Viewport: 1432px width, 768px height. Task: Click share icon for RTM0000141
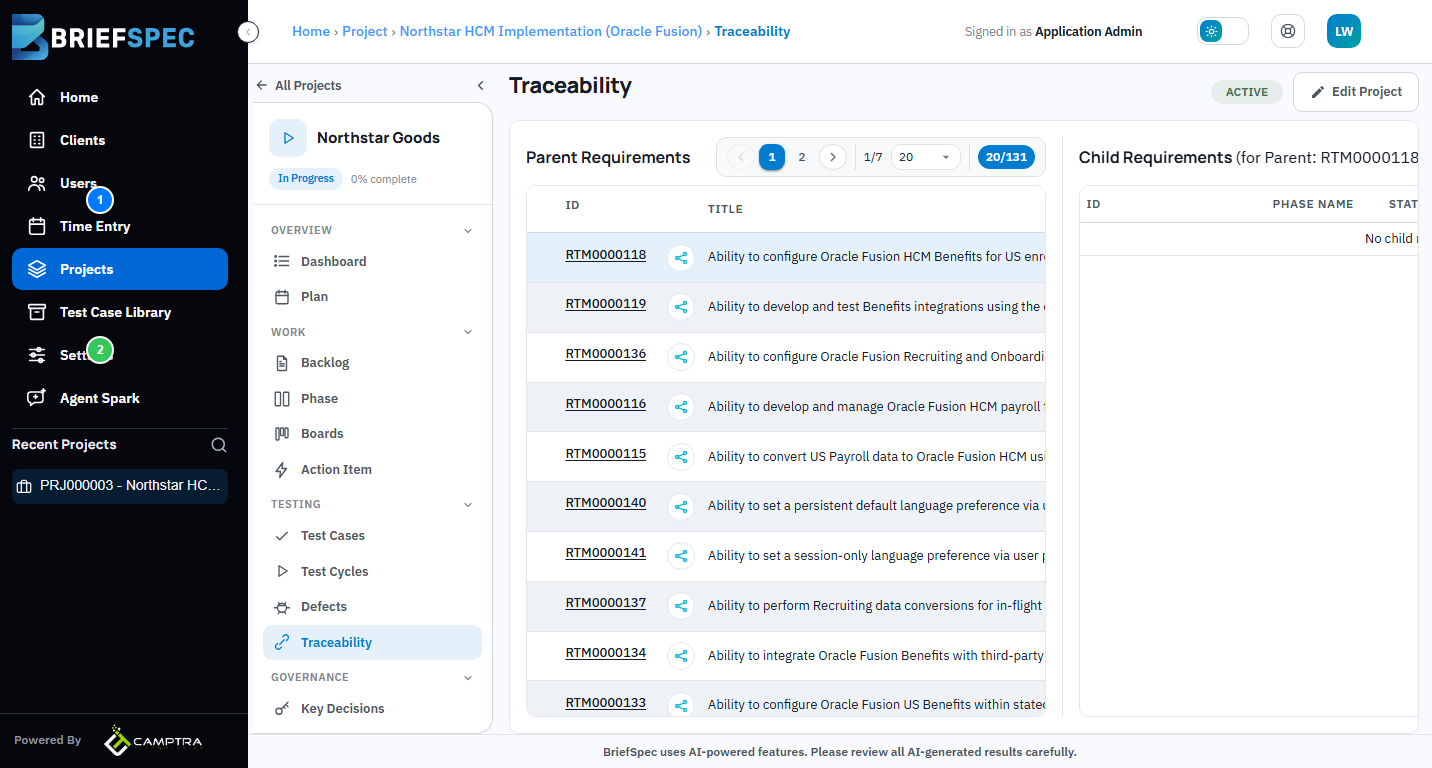pyautogui.click(x=681, y=556)
